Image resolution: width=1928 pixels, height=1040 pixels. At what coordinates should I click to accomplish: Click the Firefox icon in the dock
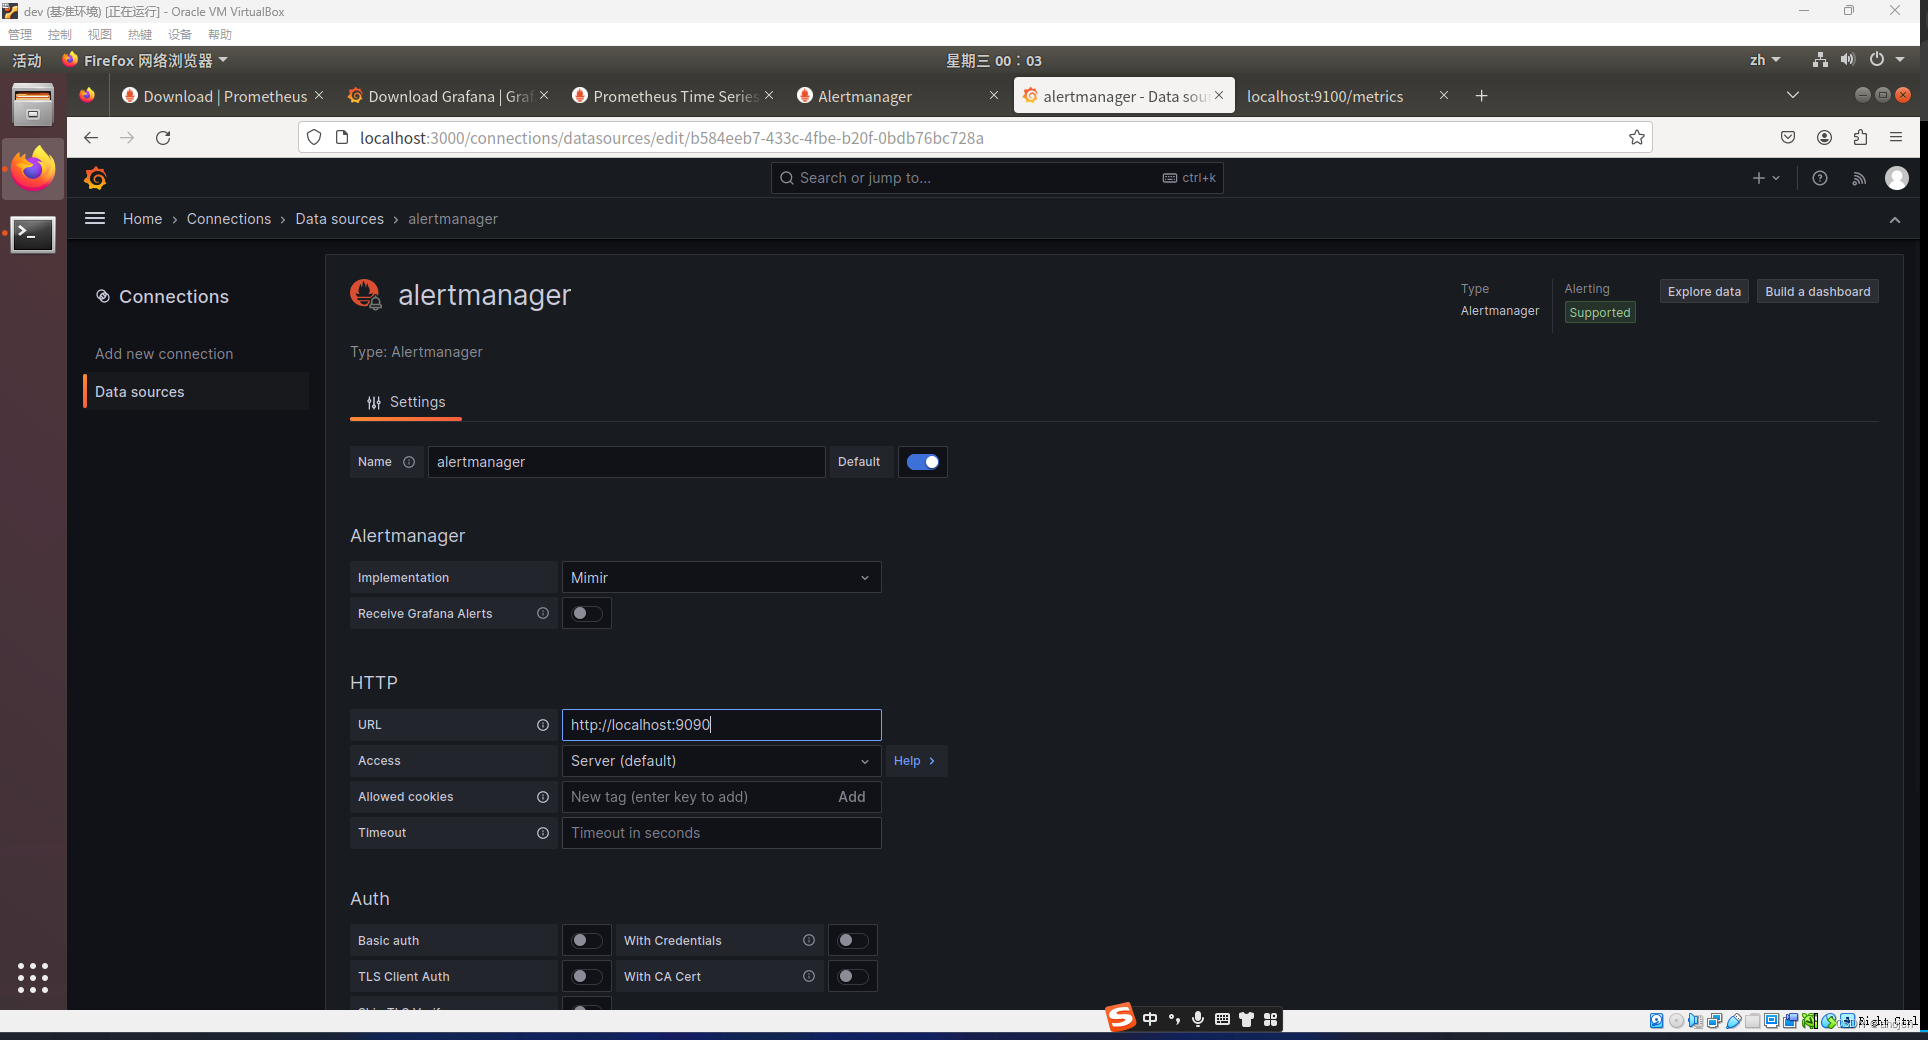point(33,169)
